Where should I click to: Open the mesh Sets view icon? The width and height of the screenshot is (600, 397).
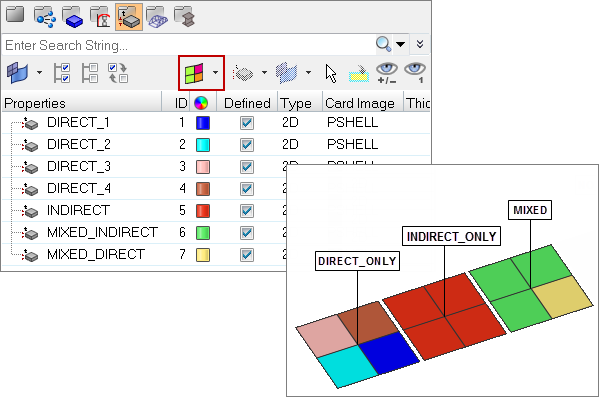[x=157, y=17]
